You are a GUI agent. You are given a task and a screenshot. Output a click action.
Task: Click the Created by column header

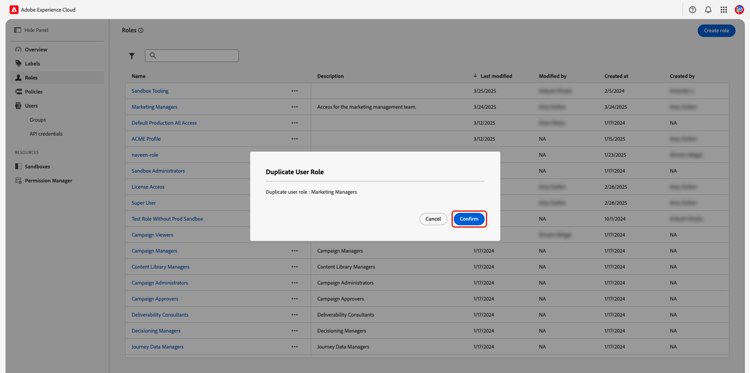[682, 76]
